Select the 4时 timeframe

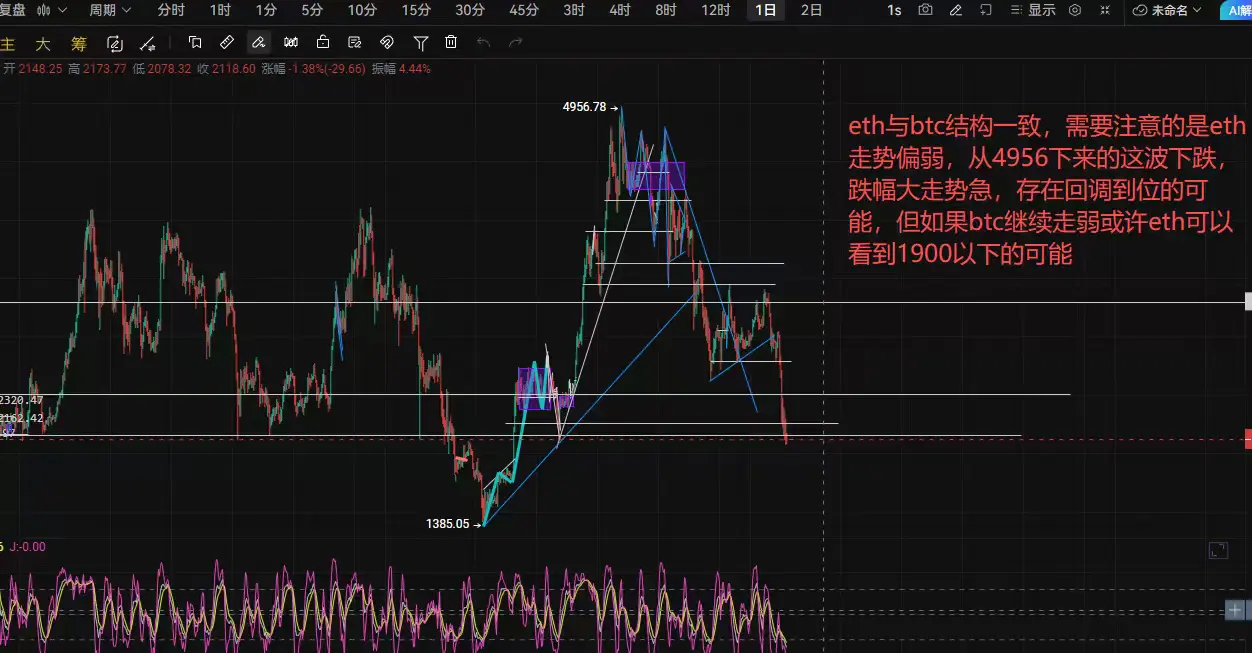tap(620, 10)
